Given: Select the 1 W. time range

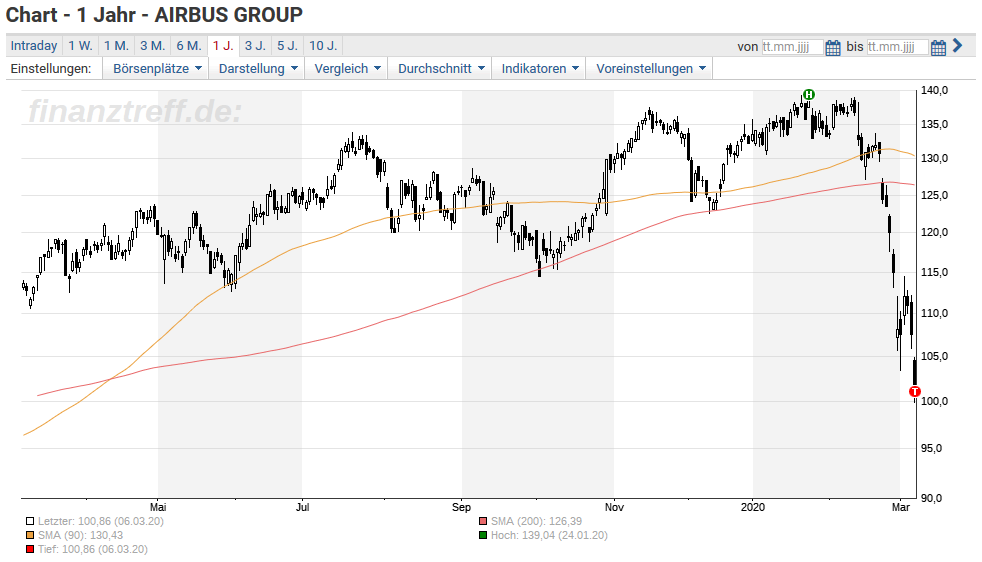Looking at the screenshot, I should [x=80, y=46].
